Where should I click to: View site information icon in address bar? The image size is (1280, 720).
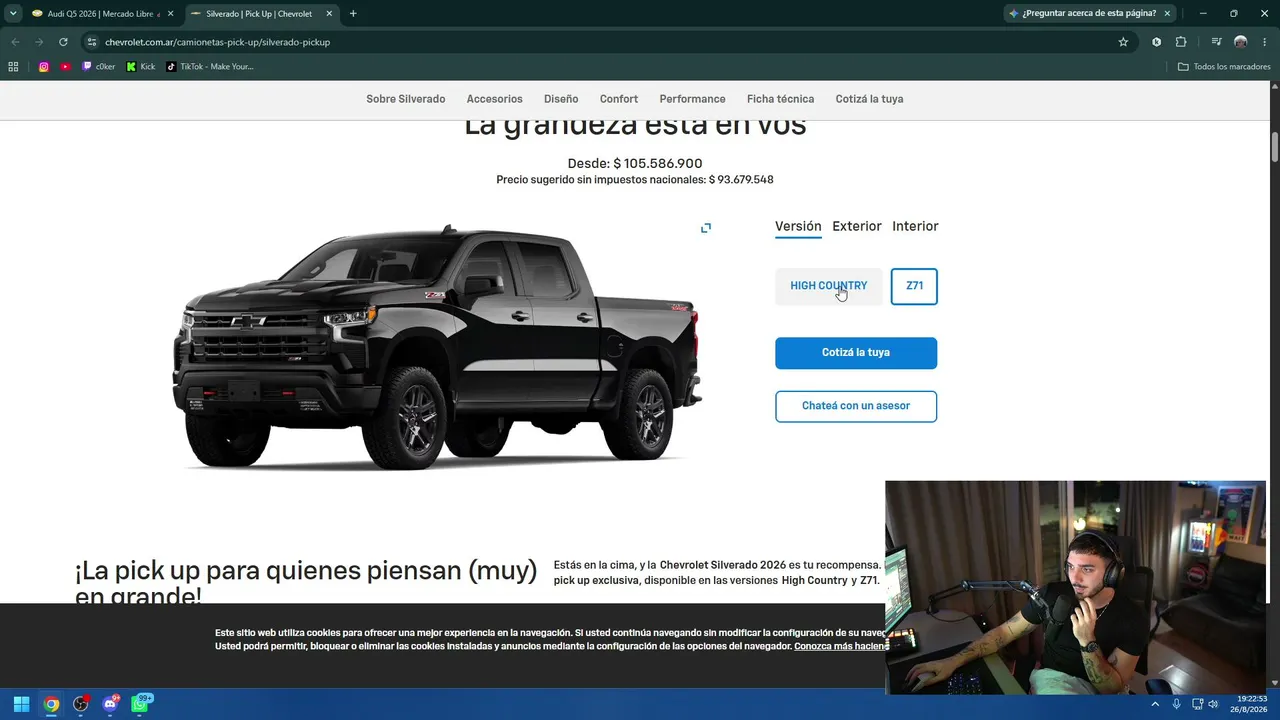[x=92, y=42]
